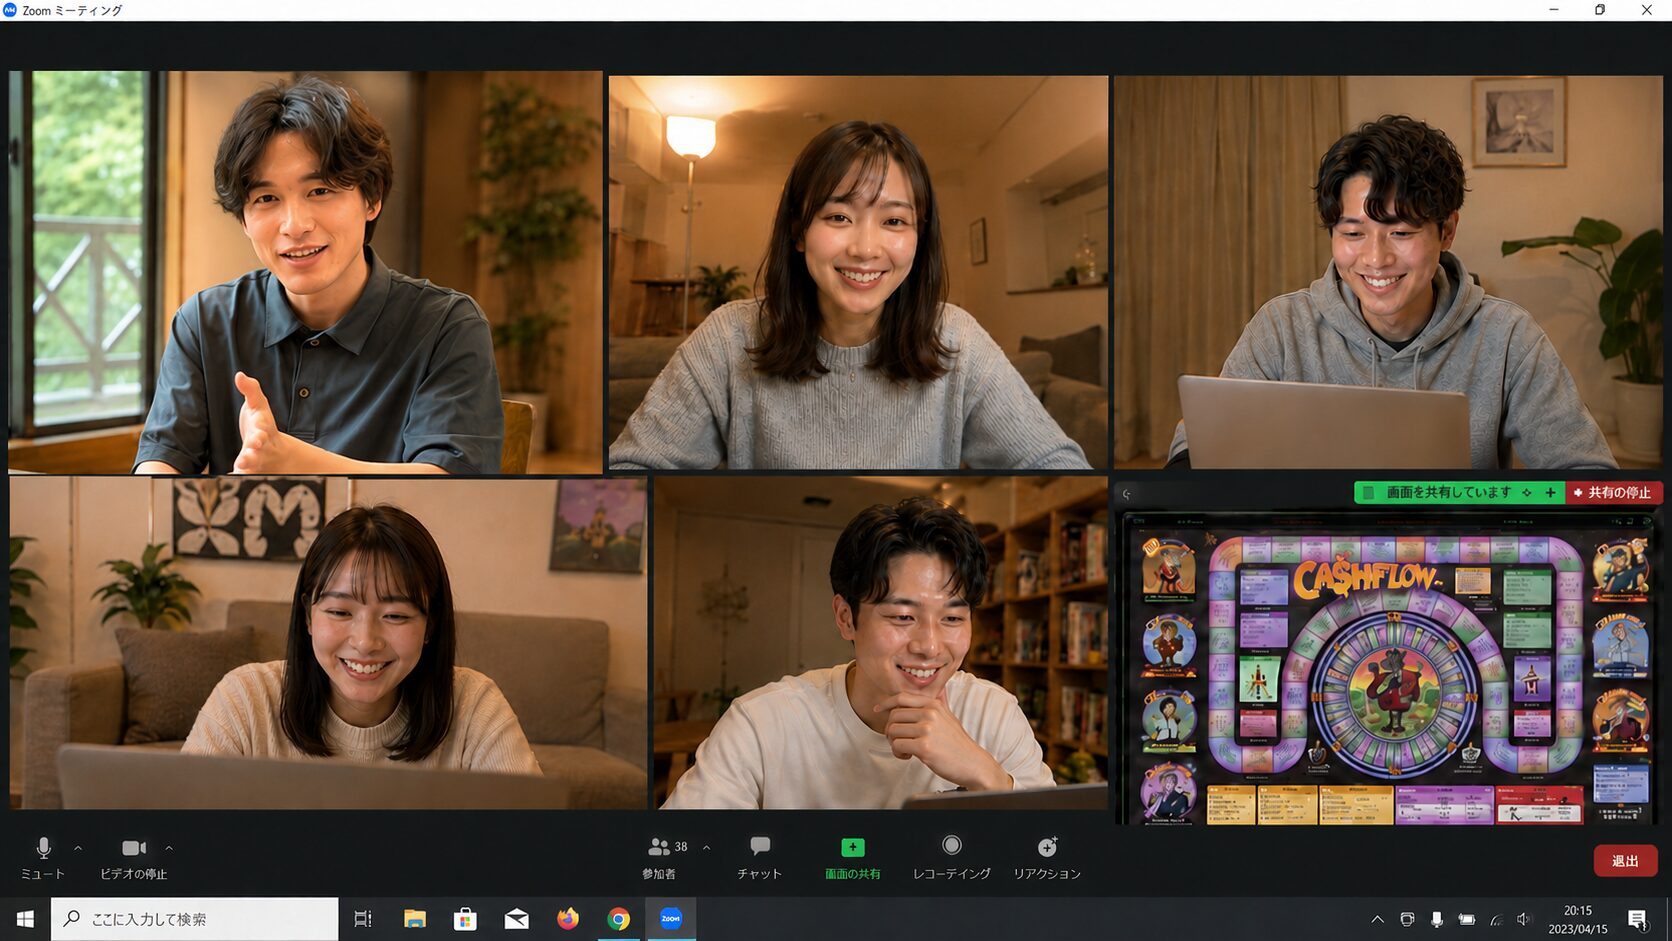Viewport: 1672px width, 941px height.
Task: Start レコーディング recording
Action: [951, 858]
